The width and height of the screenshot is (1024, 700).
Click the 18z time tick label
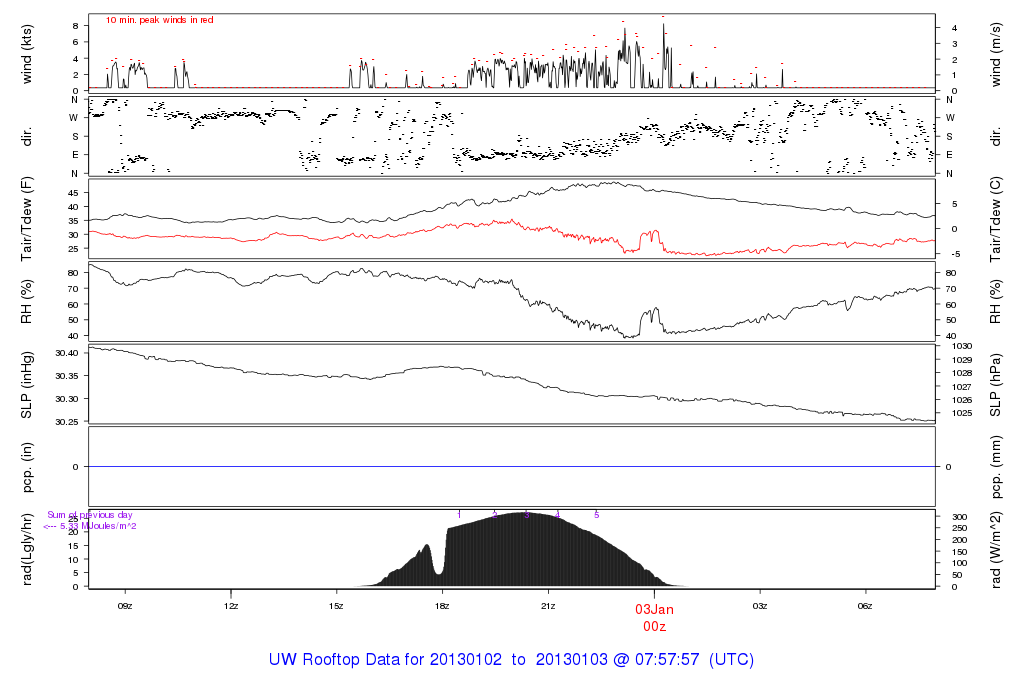coord(442,606)
